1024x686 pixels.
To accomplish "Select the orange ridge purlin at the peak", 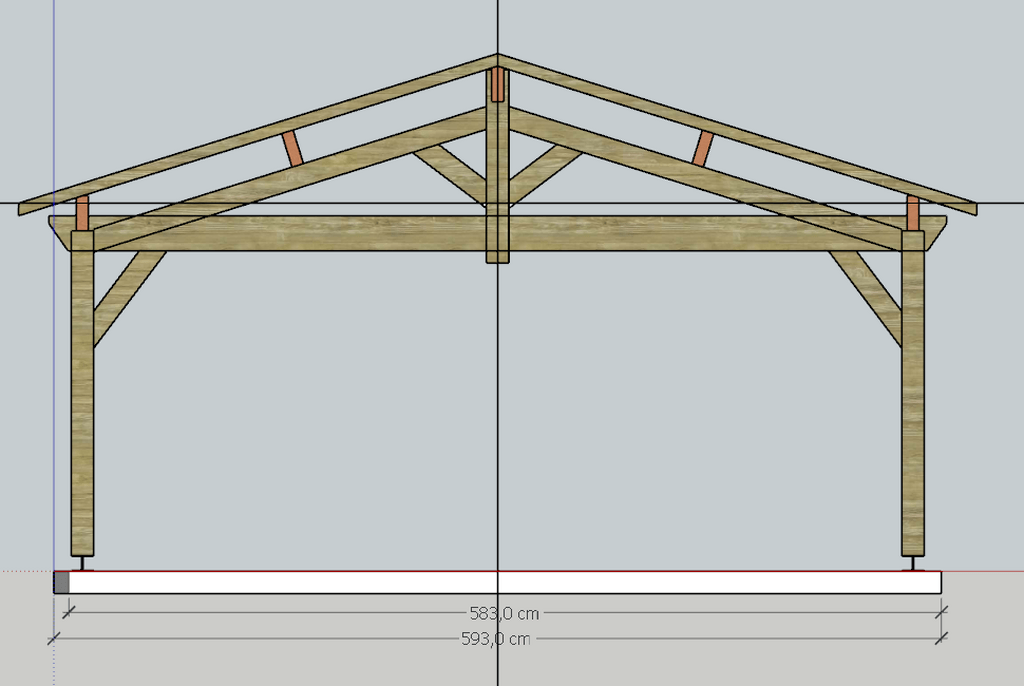I will [x=498, y=84].
